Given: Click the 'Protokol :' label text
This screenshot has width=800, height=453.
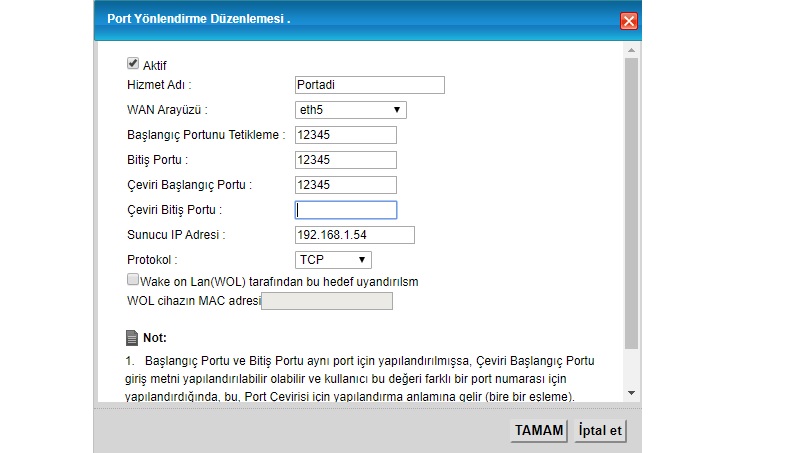Looking at the screenshot, I should click(152, 260).
